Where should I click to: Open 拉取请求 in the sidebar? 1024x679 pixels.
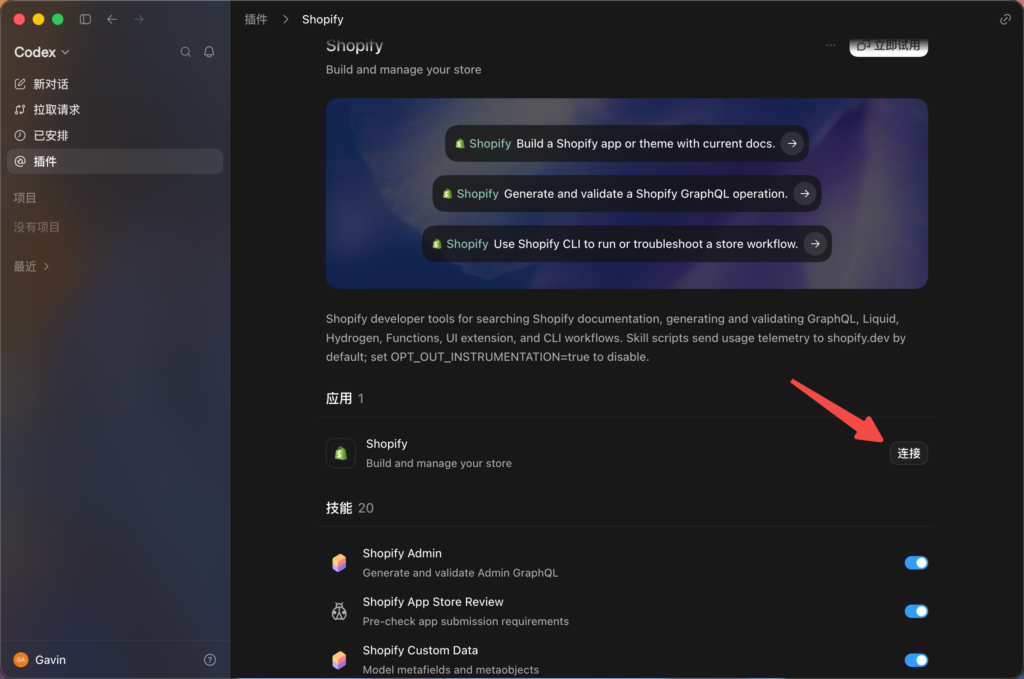[x=115, y=110]
